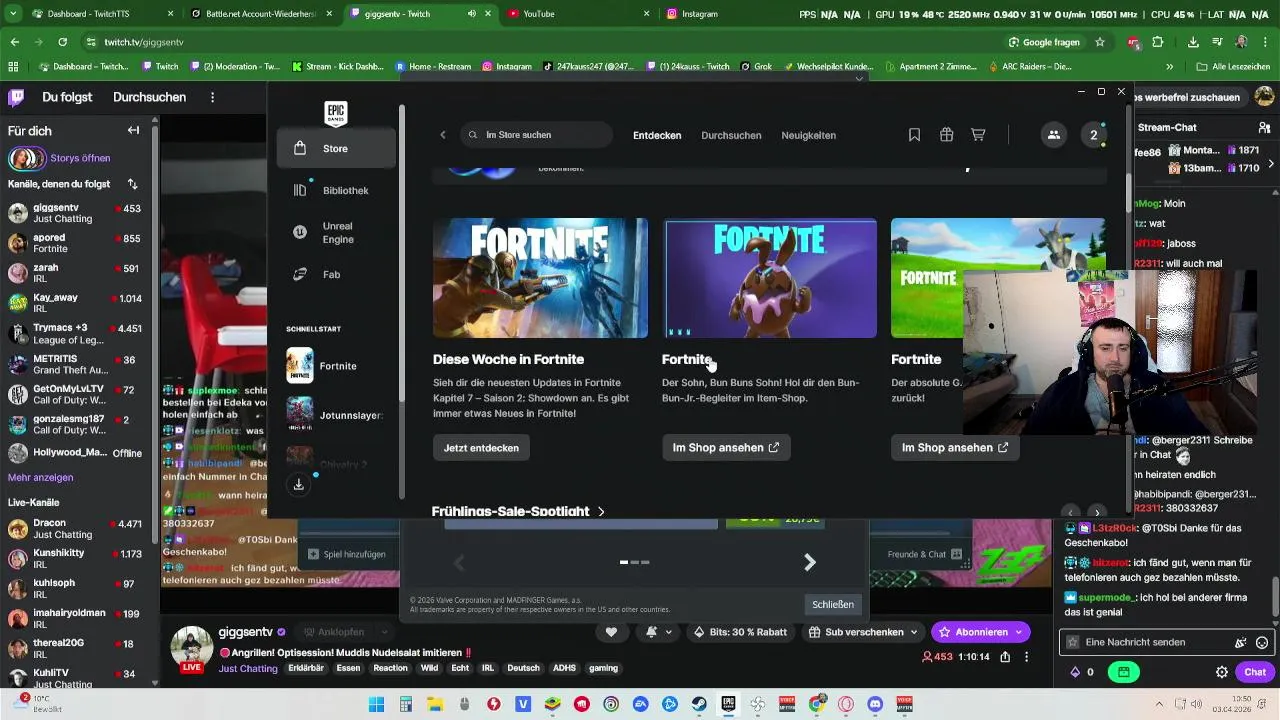The height and width of the screenshot is (720, 1280).
Task: Select Neuigkeiten tab in Epic store
Action: [808, 135]
